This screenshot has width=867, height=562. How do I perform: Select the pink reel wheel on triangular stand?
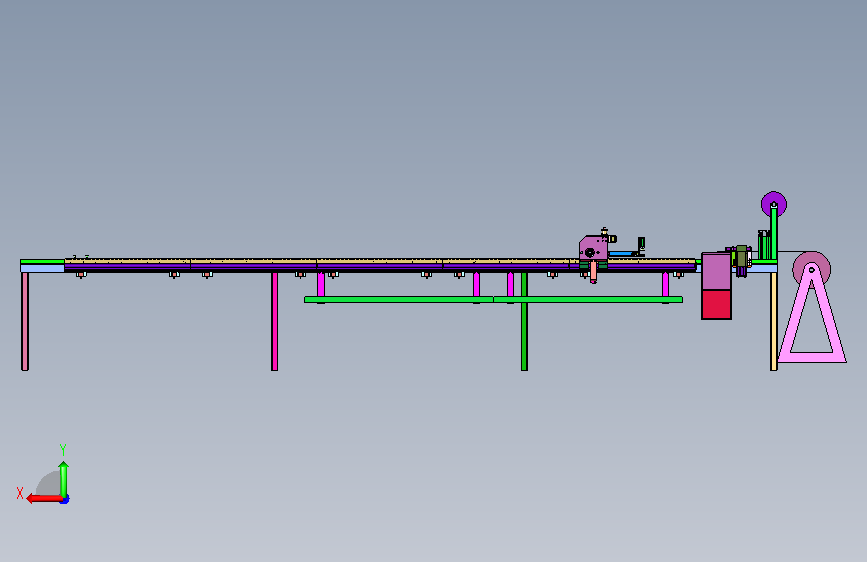click(811, 269)
